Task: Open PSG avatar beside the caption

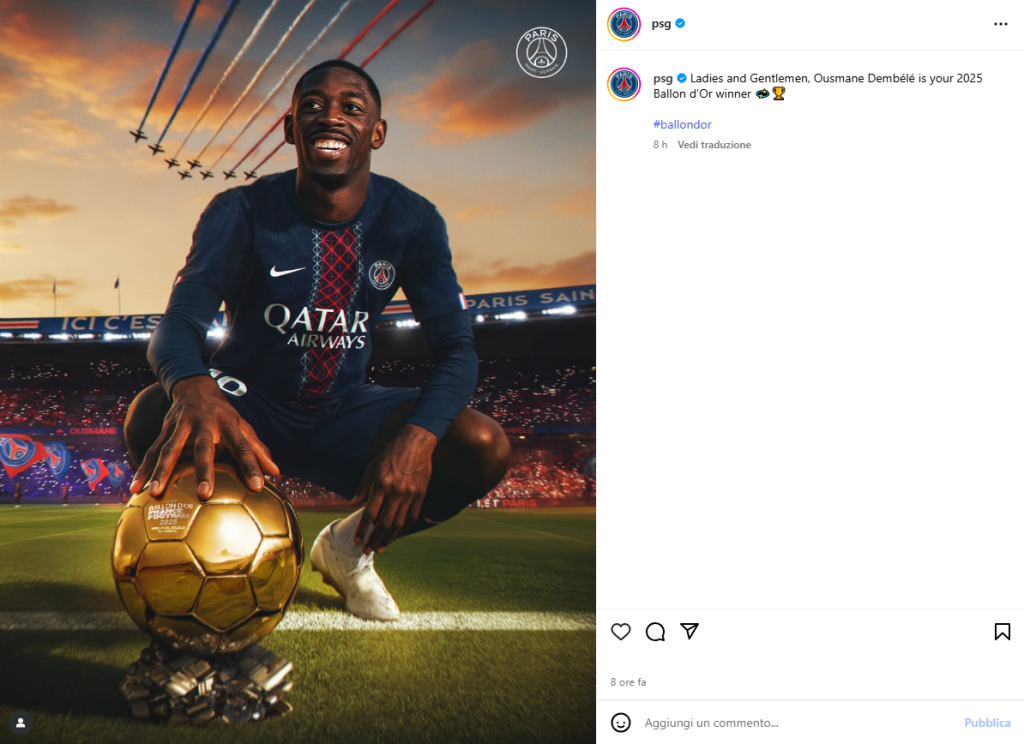Action: [x=624, y=84]
